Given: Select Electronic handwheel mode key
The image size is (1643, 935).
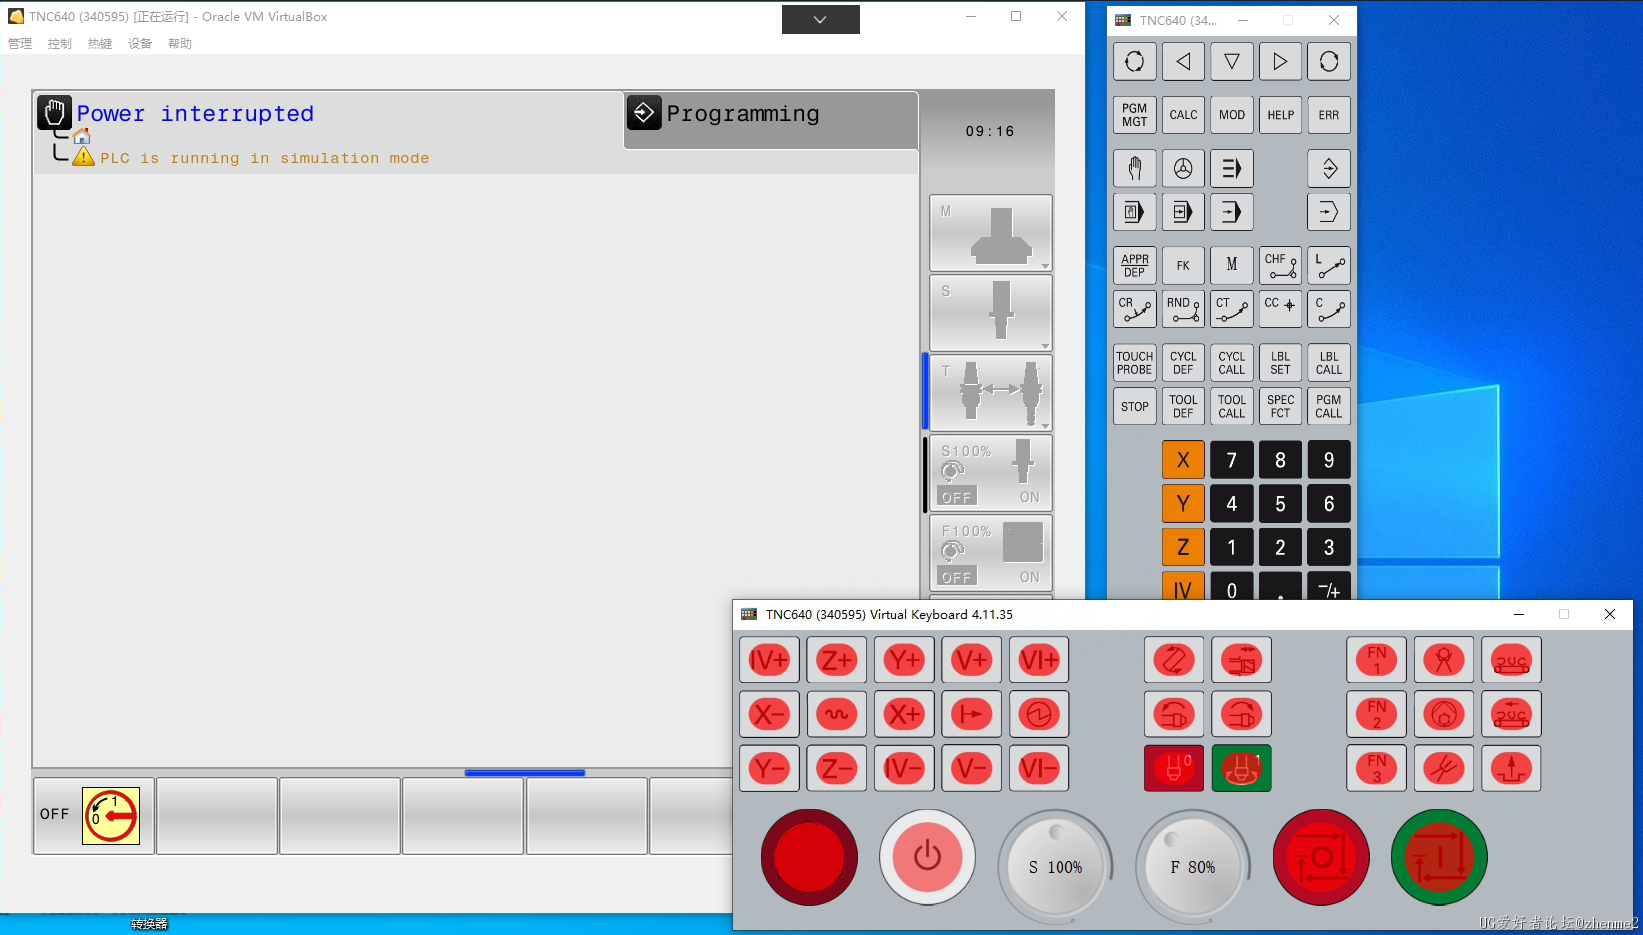Looking at the screenshot, I should [x=1183, y=168].
